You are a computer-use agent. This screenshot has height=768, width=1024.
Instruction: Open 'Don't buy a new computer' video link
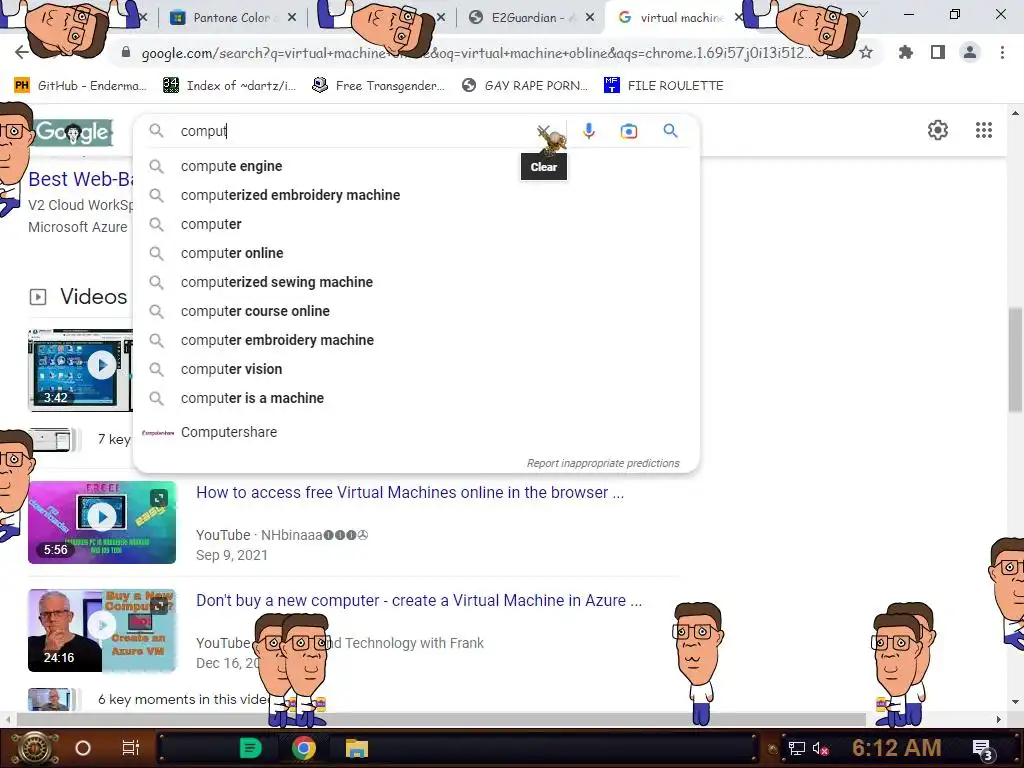pos(419,600)
